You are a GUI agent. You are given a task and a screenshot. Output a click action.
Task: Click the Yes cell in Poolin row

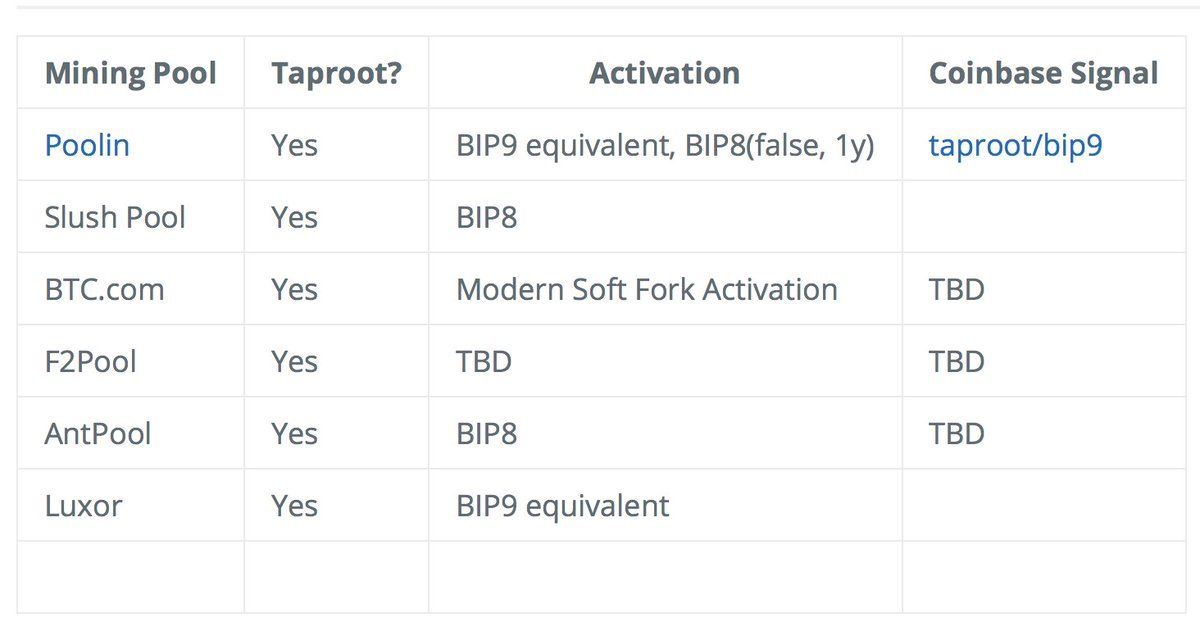pyautogui.click(x=336, y=145)
